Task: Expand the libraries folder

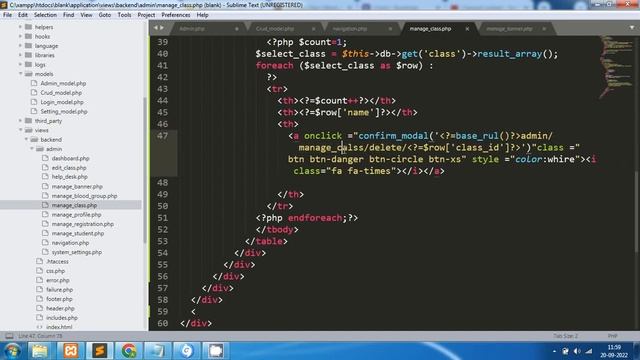Action: click(x=20, y=55)
